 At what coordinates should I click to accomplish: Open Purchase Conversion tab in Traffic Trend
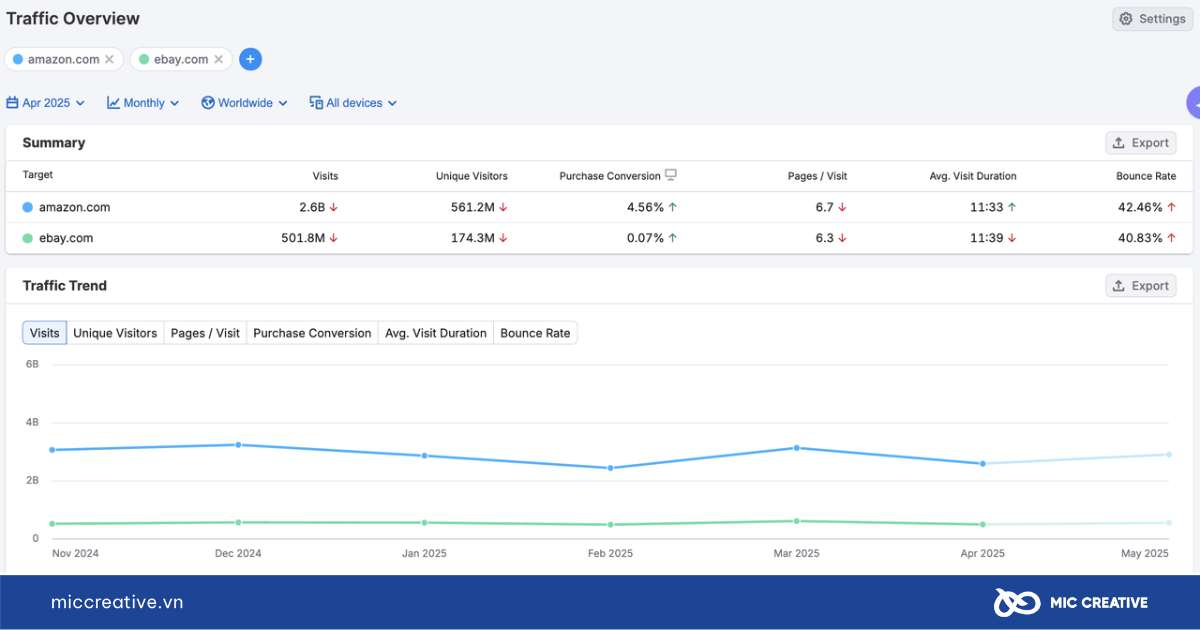coord(312,333)
